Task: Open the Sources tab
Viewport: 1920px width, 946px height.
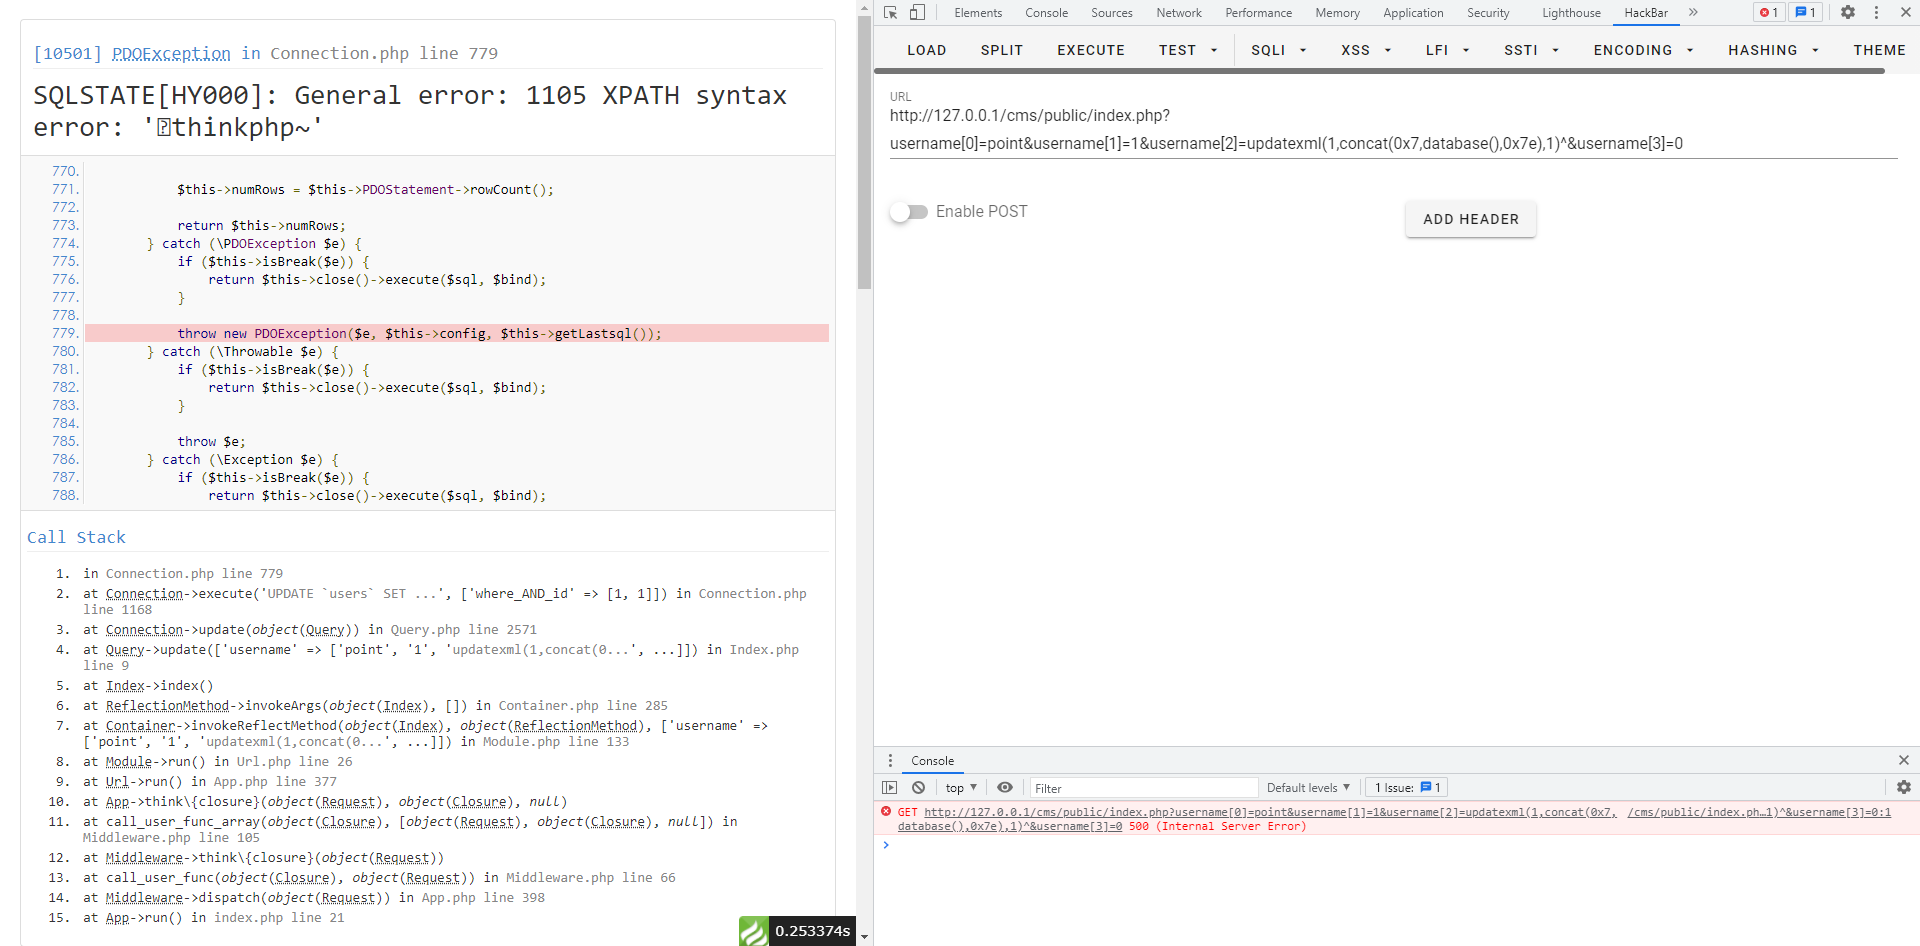Action: coord(1110,12)
